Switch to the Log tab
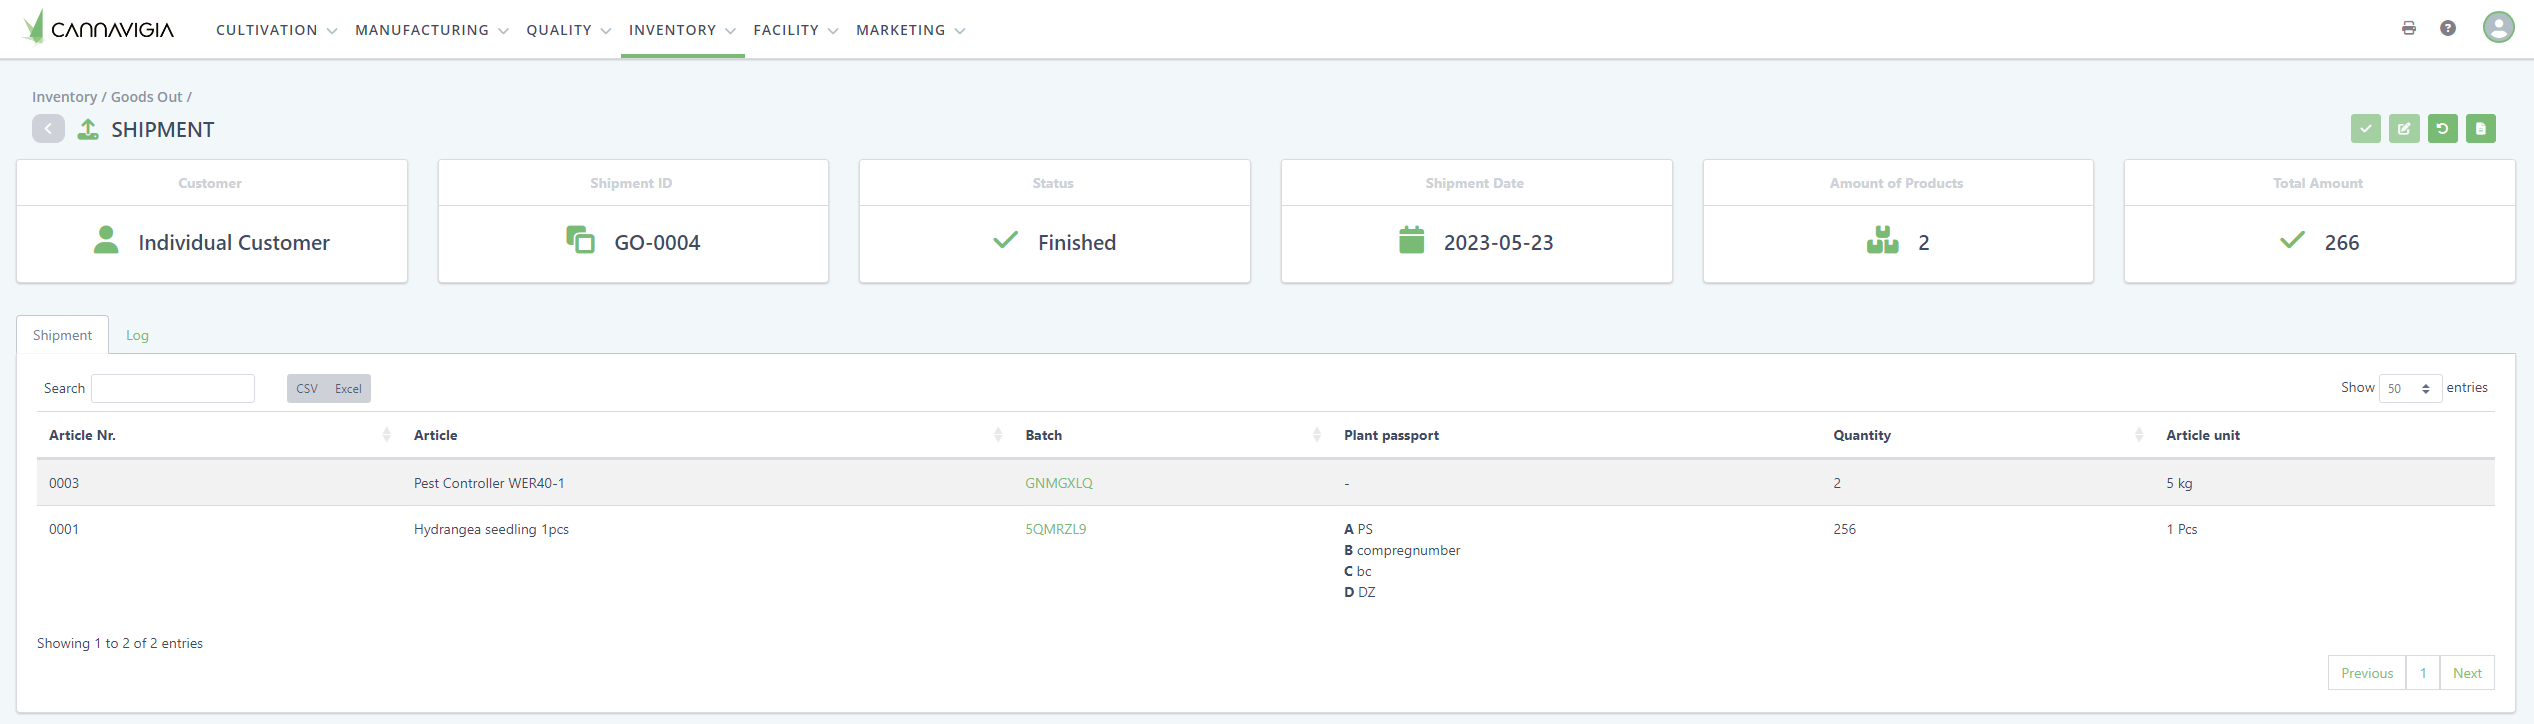 pyautogui.click(x=137, y=335)
